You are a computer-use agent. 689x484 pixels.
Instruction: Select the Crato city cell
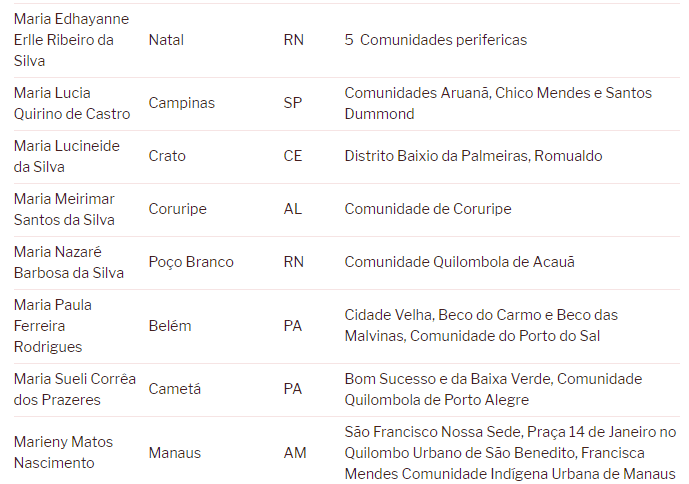click(x=167, y=156)
